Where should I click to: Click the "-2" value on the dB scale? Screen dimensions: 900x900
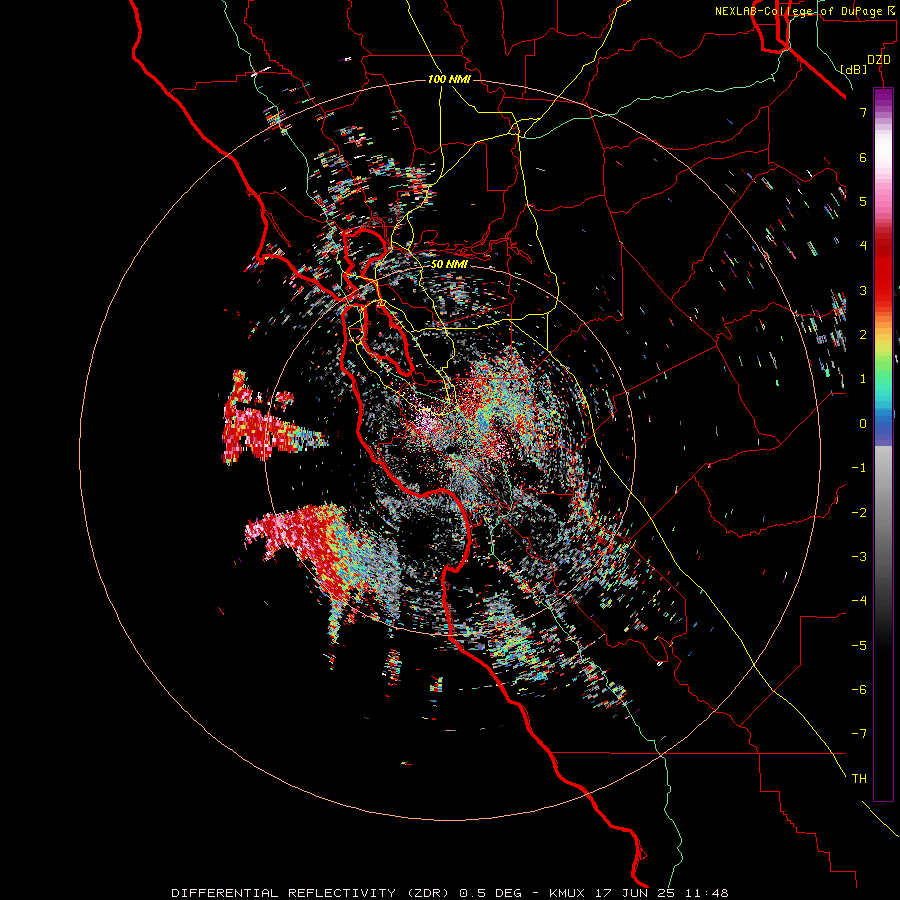click(859, 513)
